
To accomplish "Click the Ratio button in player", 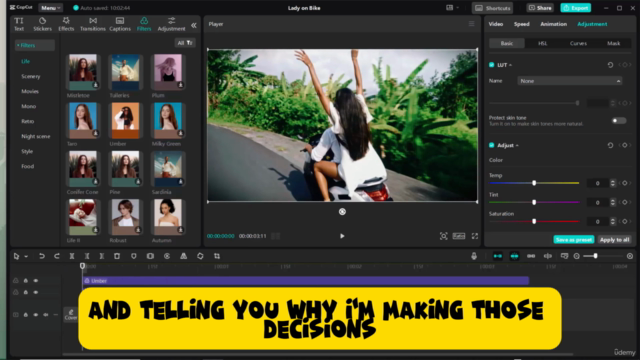I will click(x=459, y=236).
